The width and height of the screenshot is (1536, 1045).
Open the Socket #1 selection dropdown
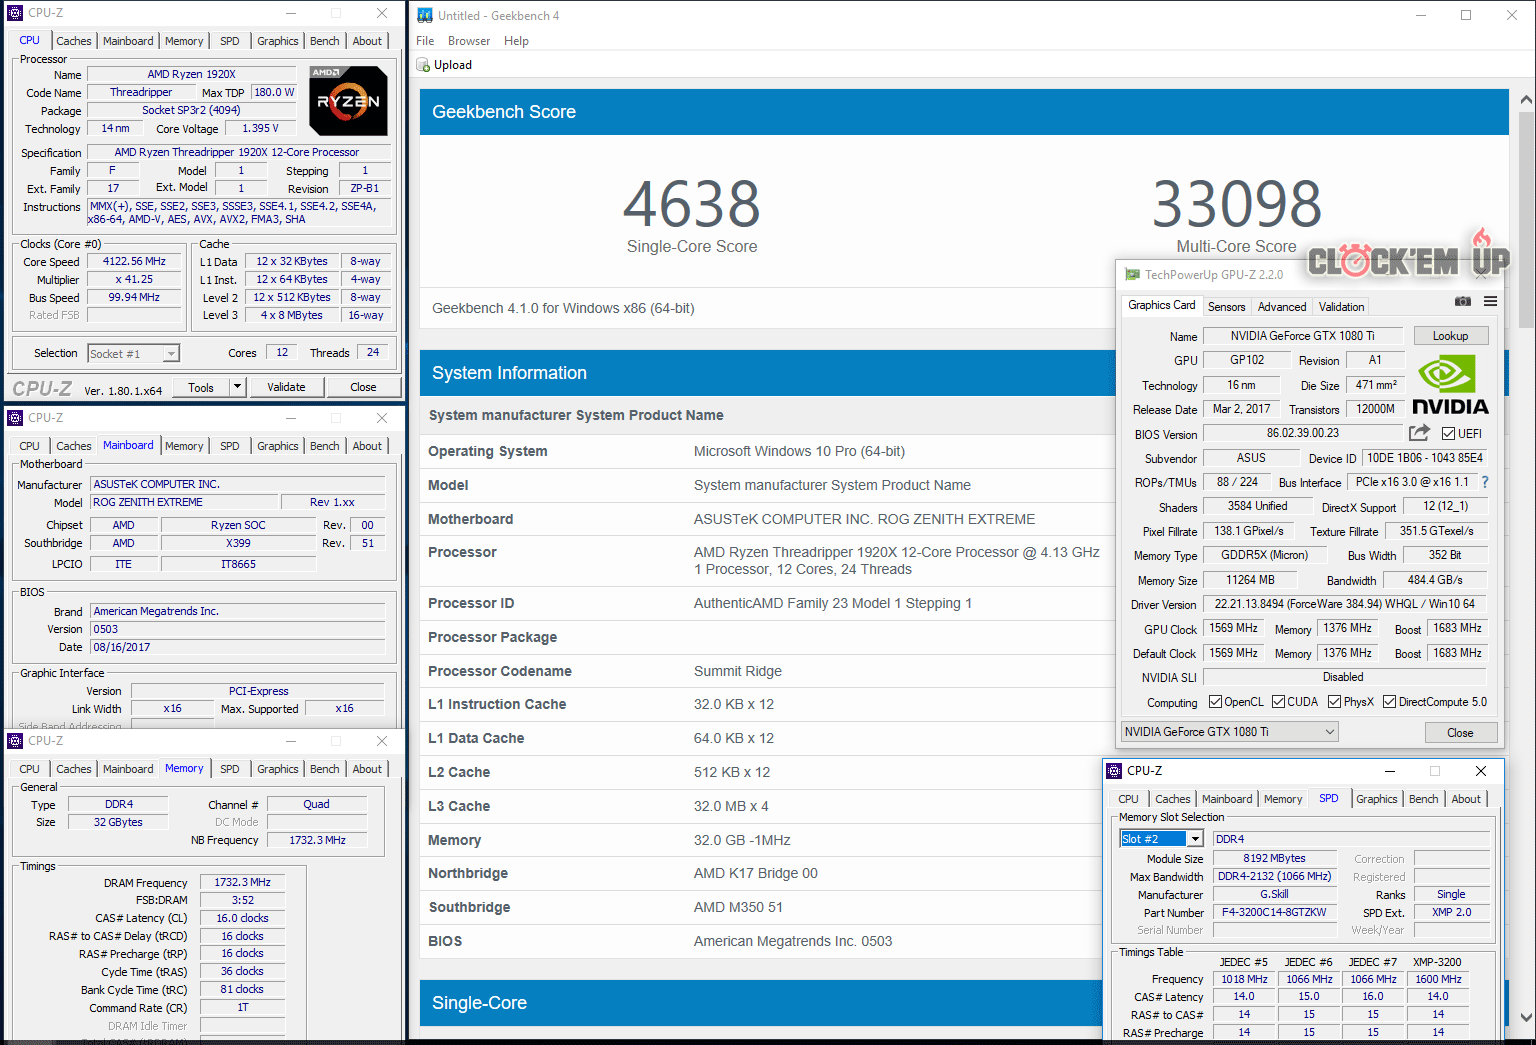pos(171,354)
